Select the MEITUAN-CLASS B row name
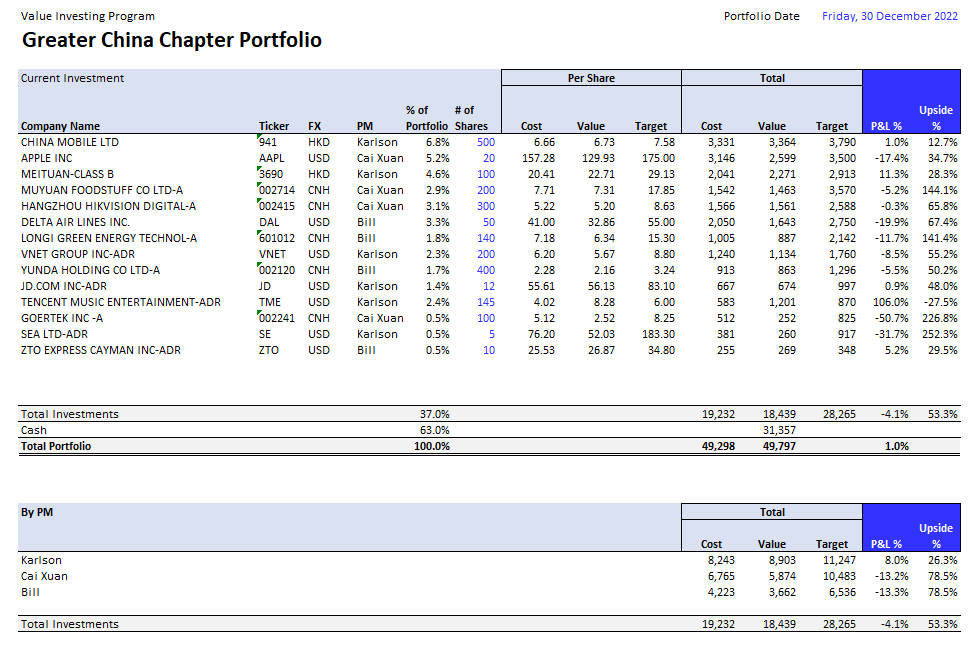The image size is (973, 646). pyautogui.click(x=67, y=174)
